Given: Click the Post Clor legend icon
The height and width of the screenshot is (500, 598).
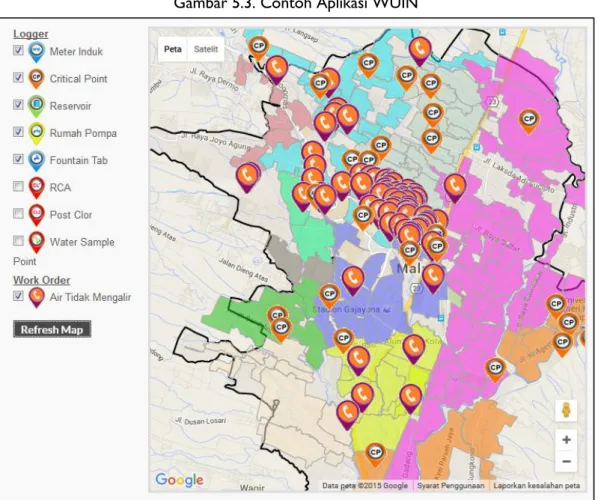Looking at the screenshot, I should [x=37, y=215].
